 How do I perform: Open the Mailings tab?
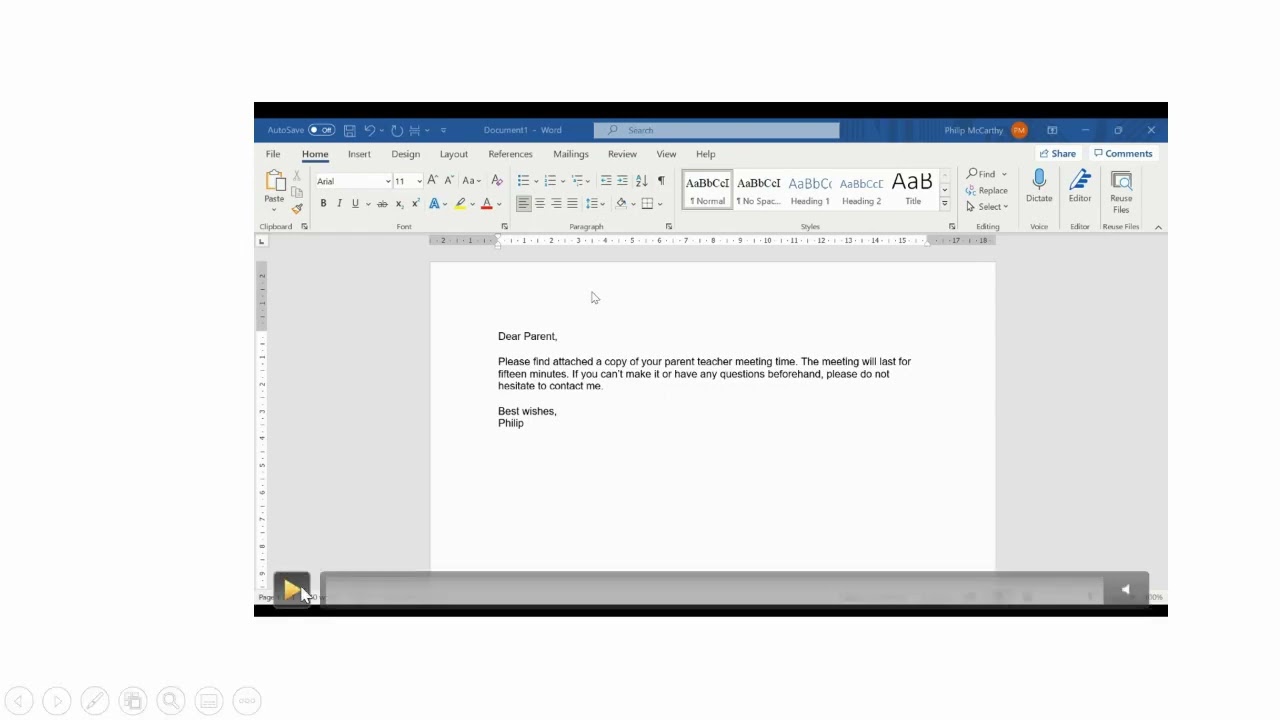(571, 154)
